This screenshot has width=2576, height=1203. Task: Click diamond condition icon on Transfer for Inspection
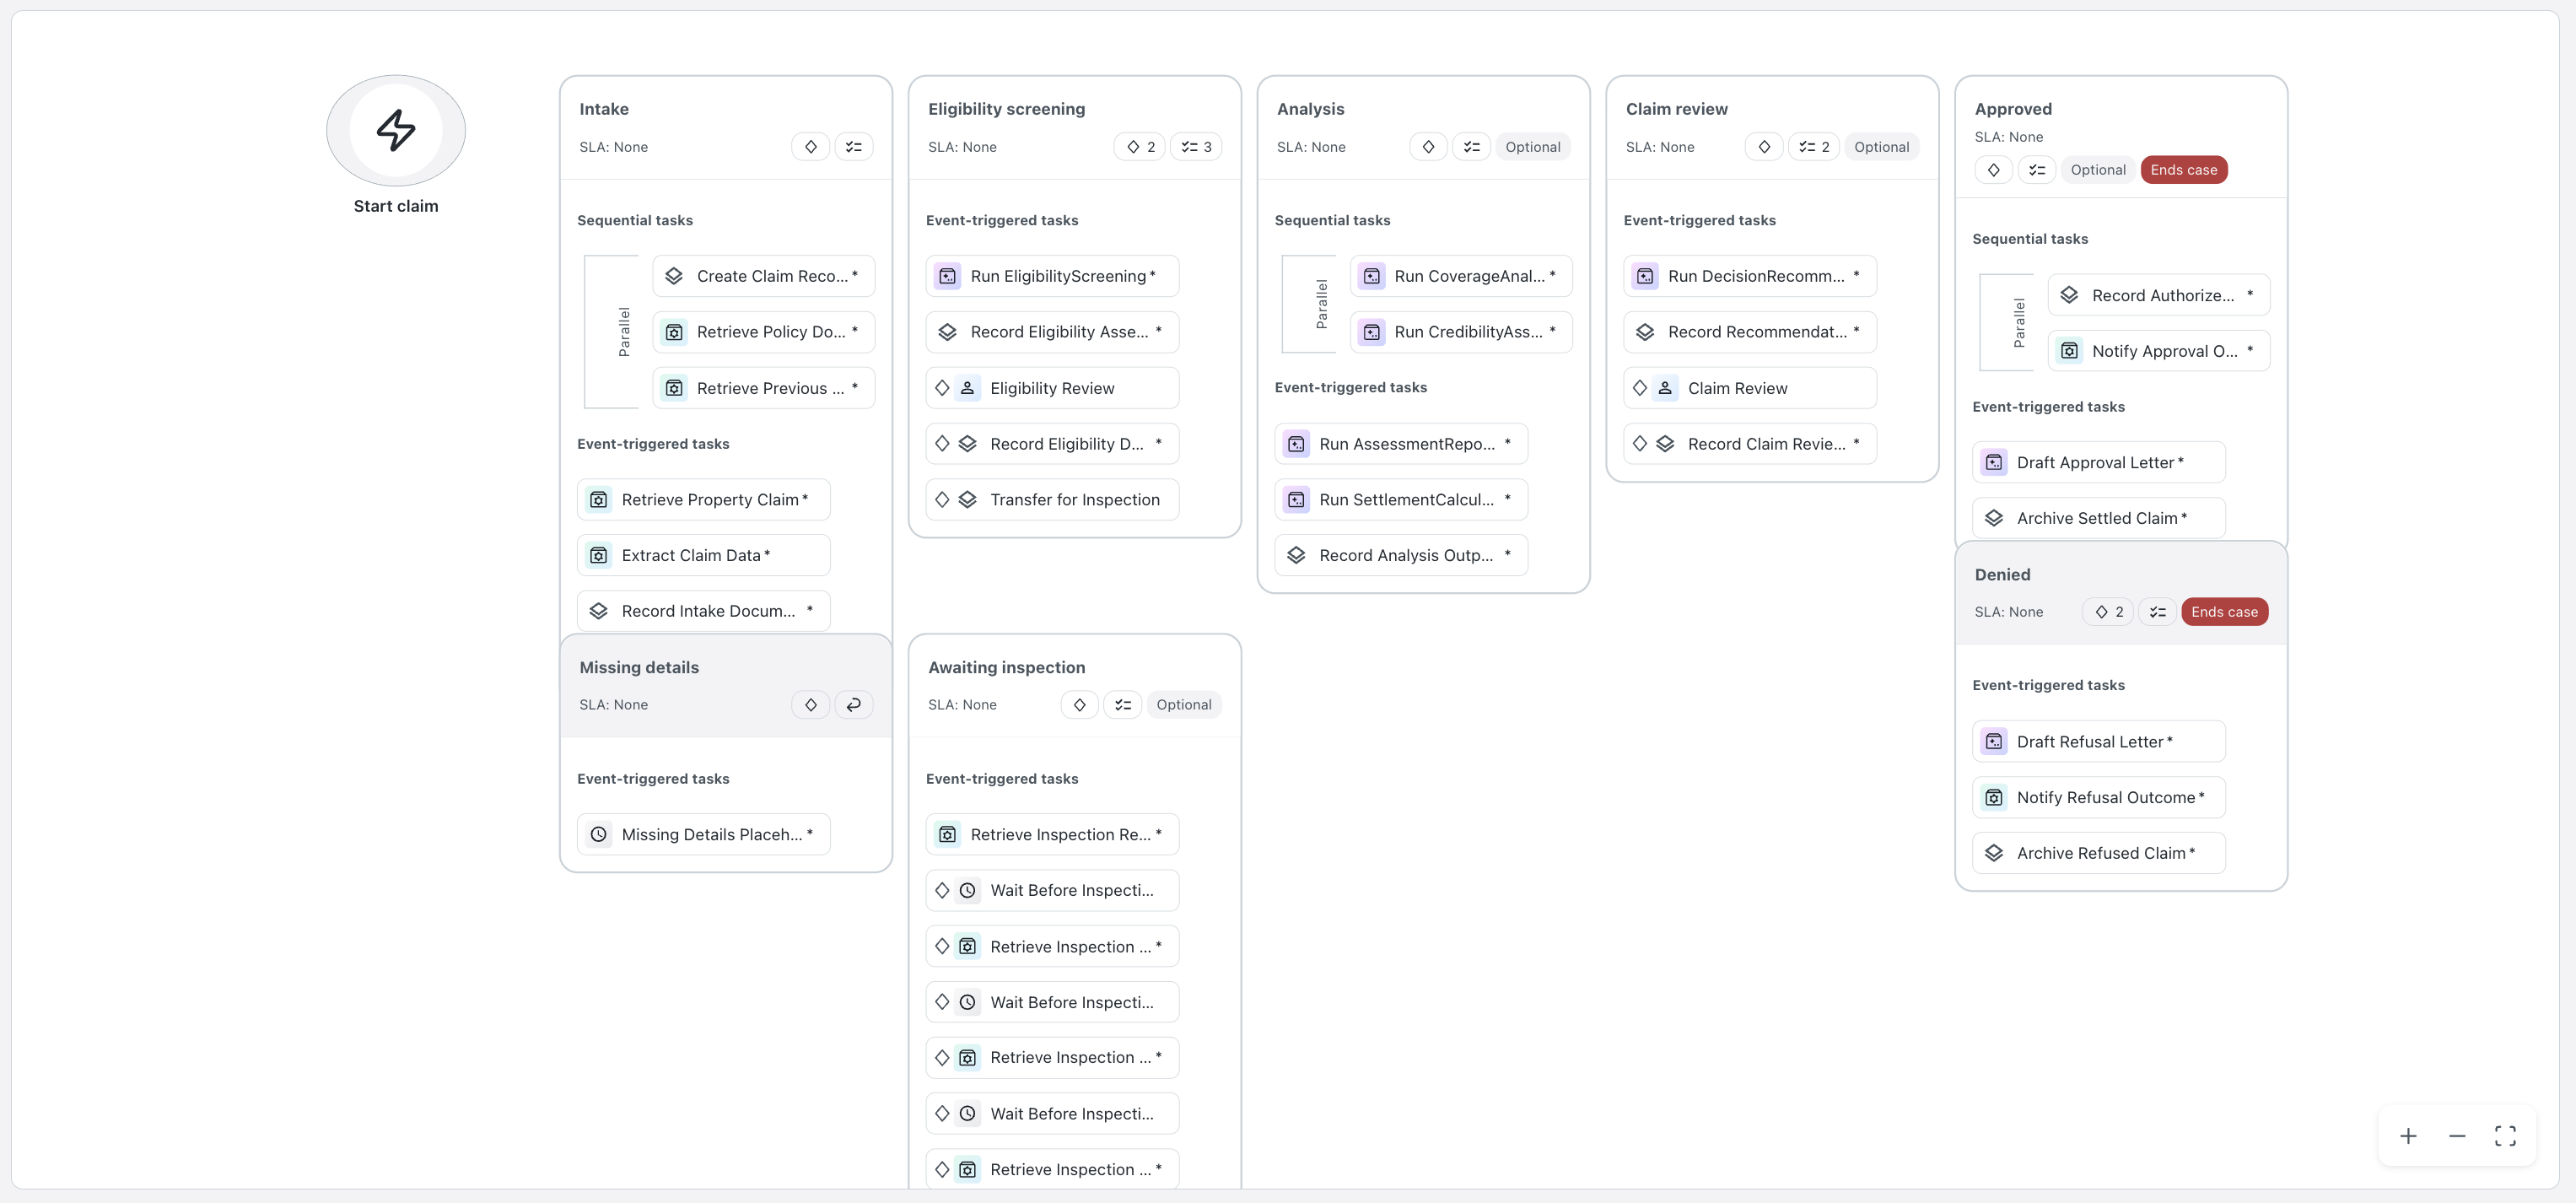[x=942, y=499]
